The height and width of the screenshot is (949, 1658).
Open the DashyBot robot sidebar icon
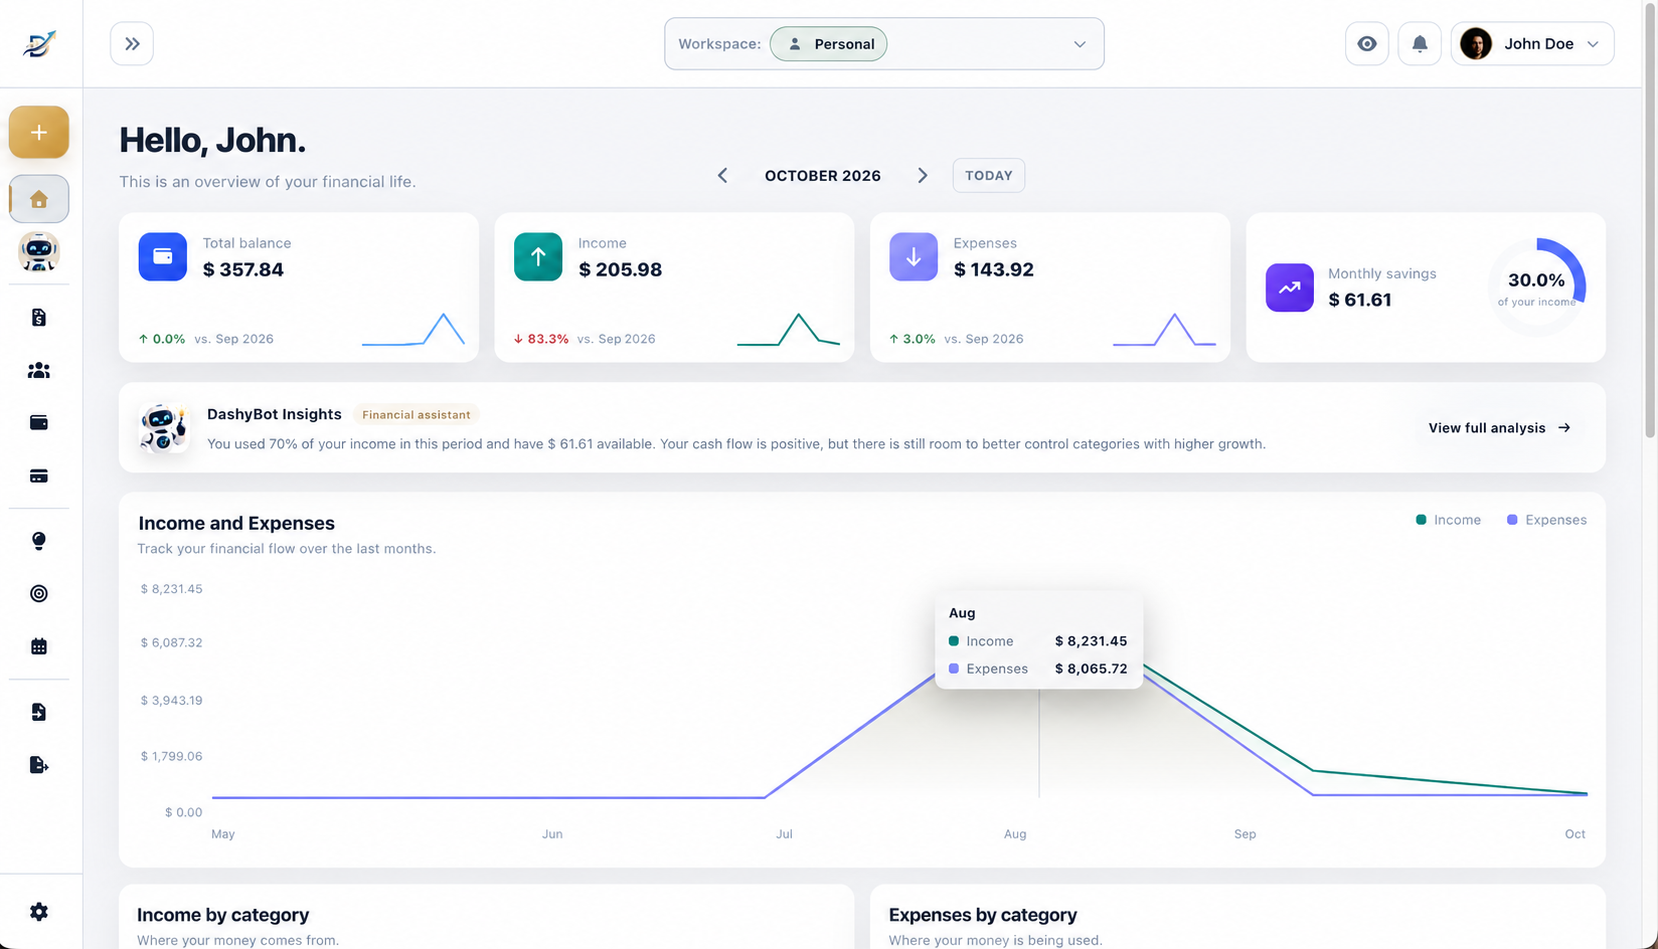click(x=39, y=252)
